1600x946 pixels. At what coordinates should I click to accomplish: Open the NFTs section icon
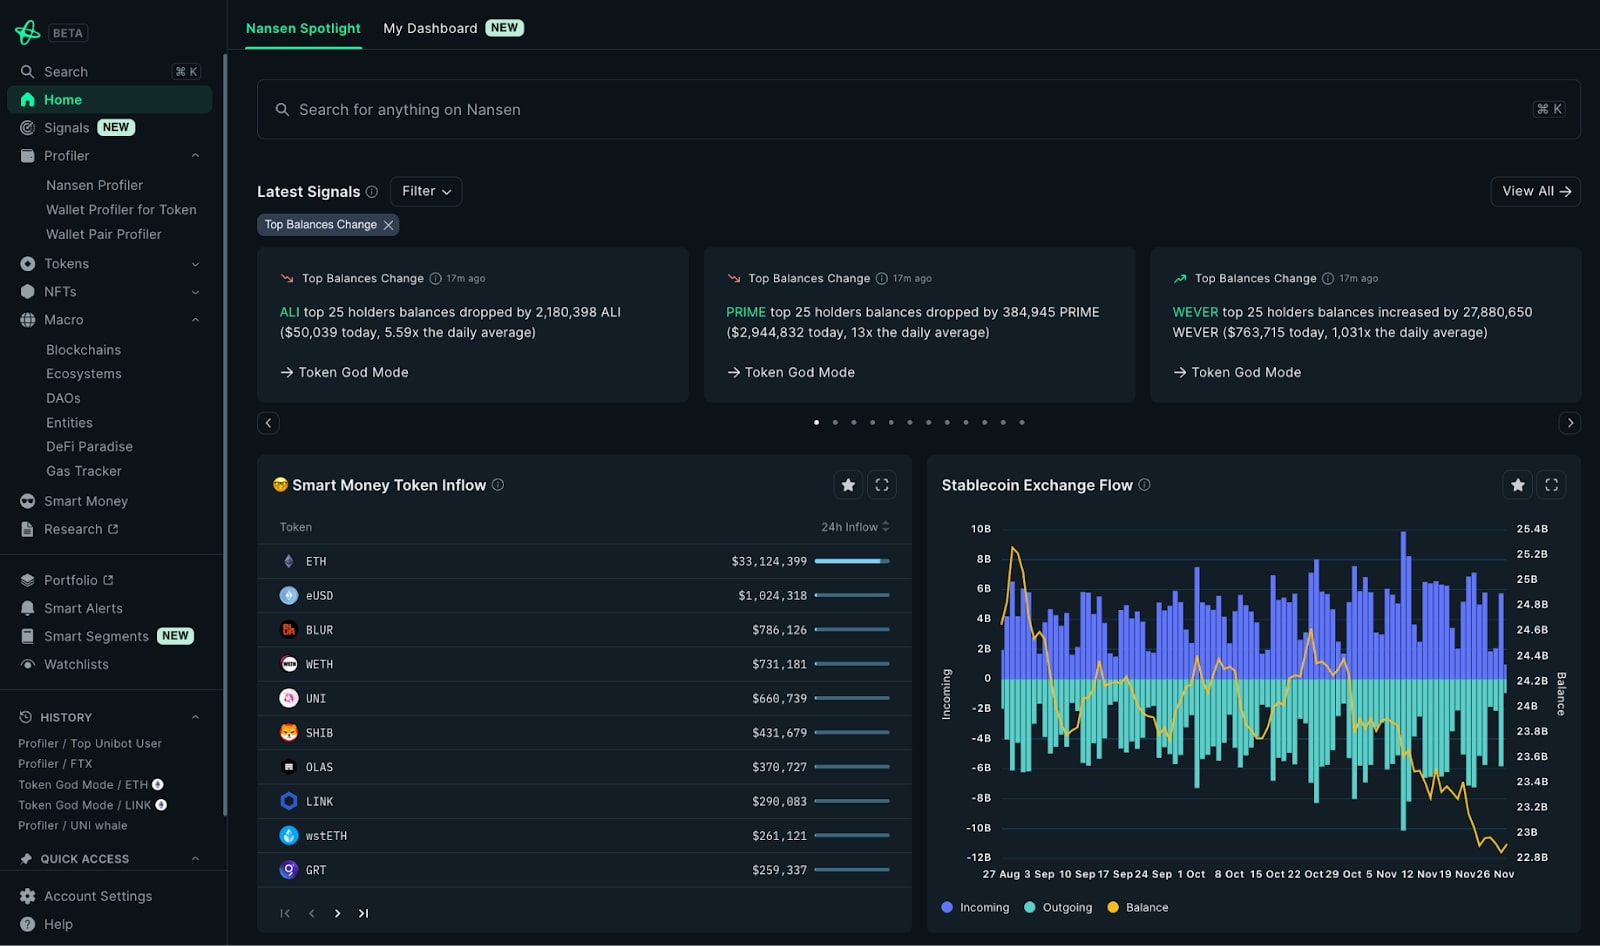26,291
